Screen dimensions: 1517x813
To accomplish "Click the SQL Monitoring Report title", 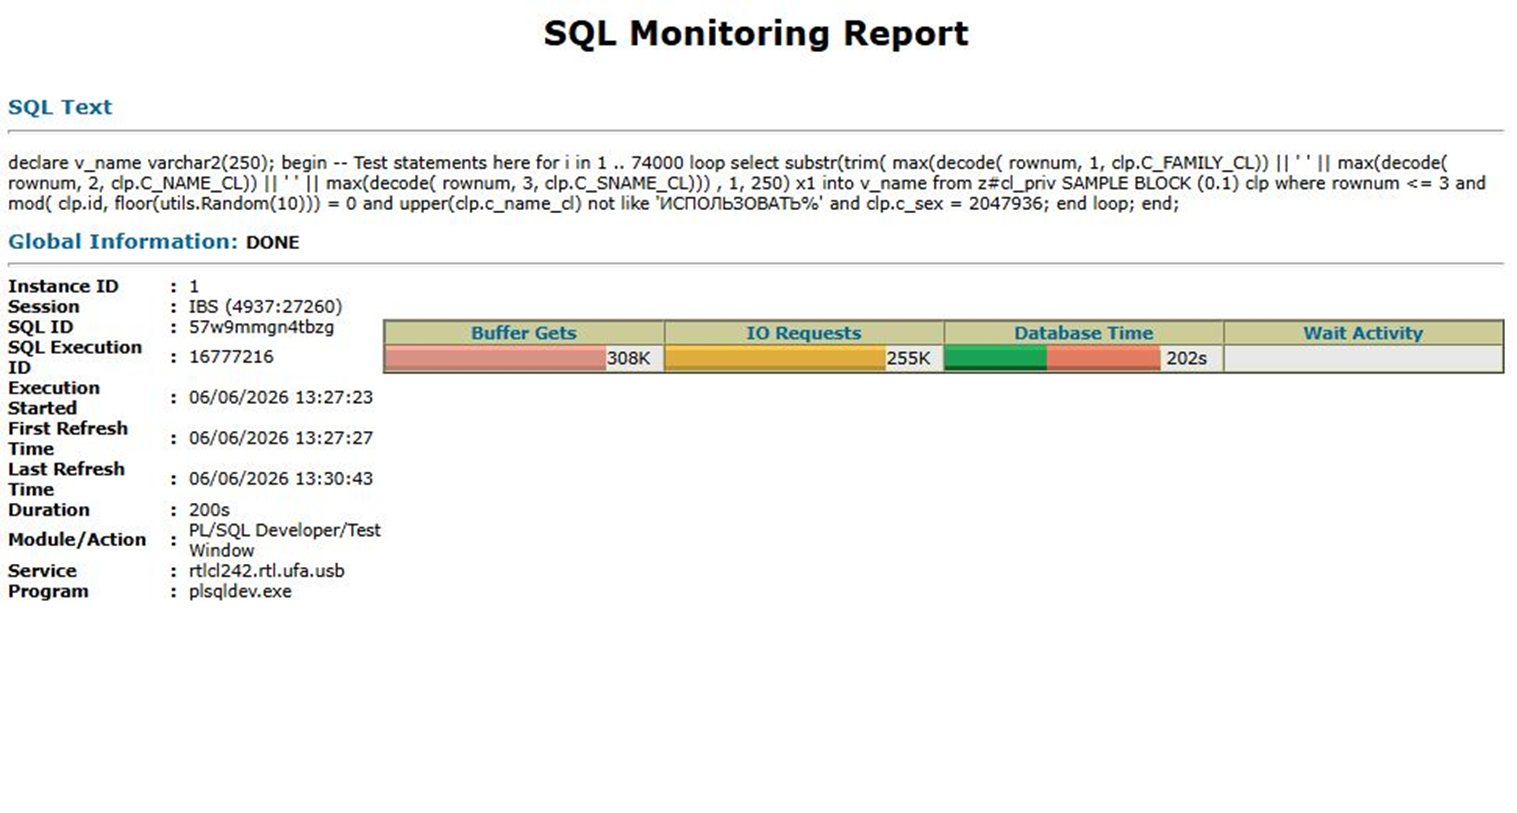I will point(756,34).
